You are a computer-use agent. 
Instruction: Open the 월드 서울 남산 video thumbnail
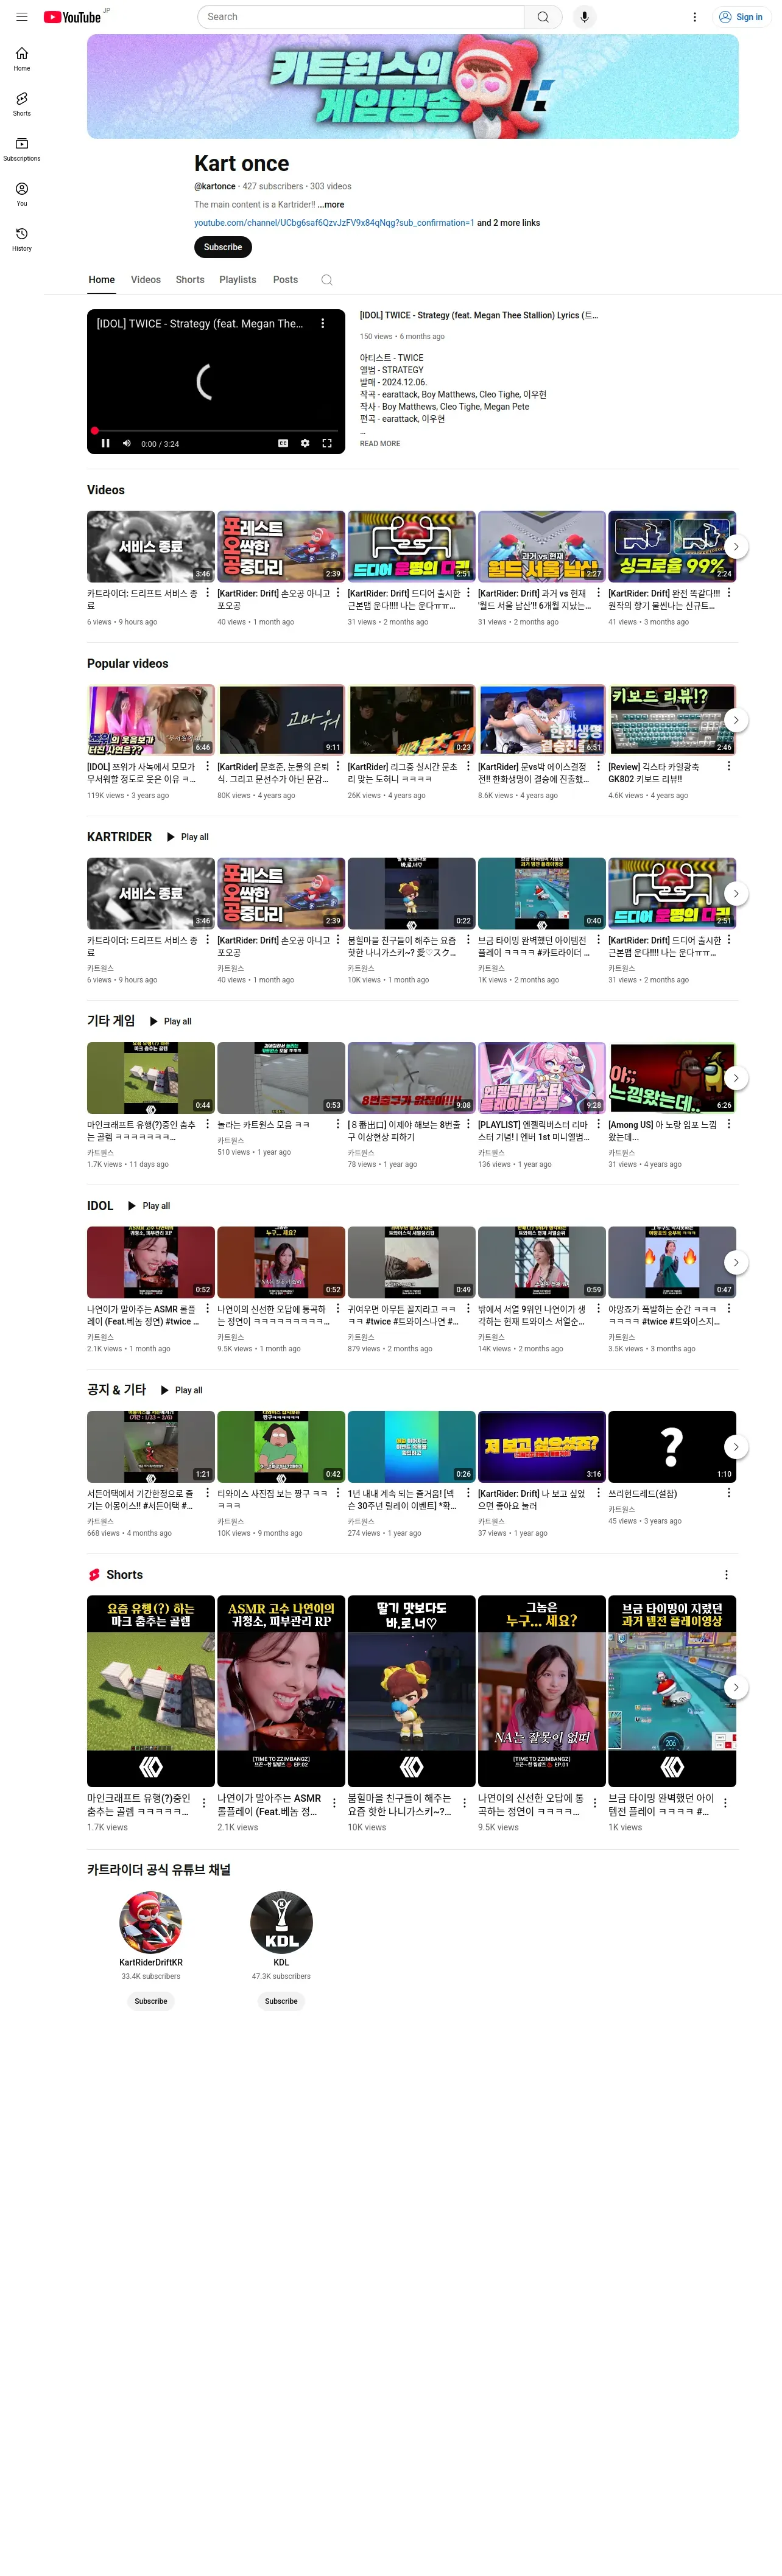542,547
